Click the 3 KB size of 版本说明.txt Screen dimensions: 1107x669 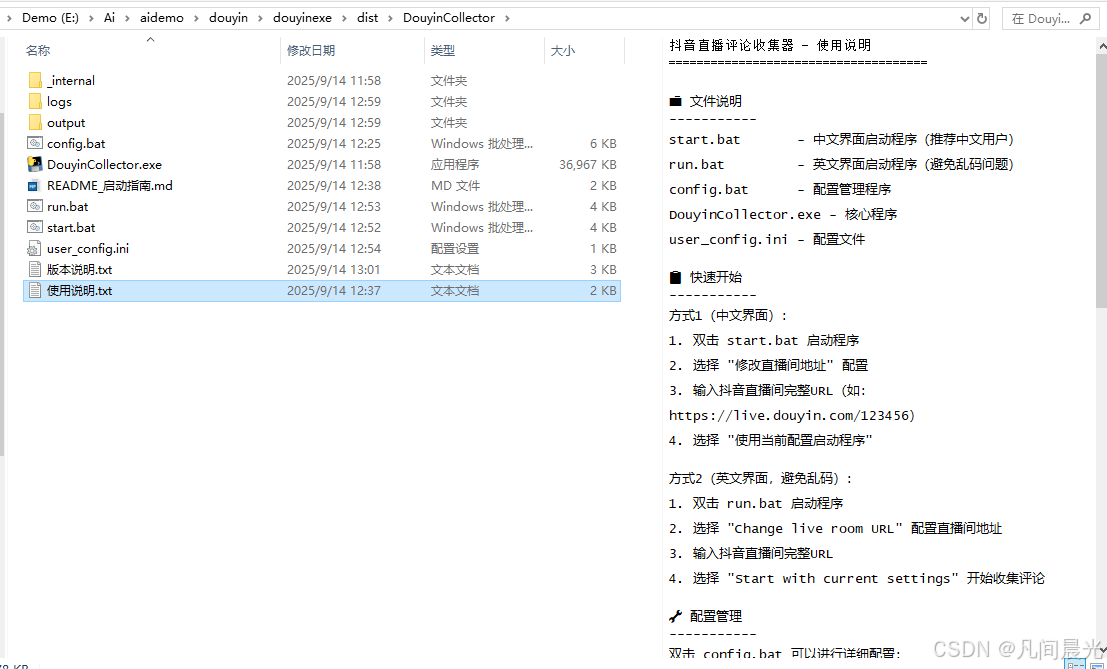point(603,270)
